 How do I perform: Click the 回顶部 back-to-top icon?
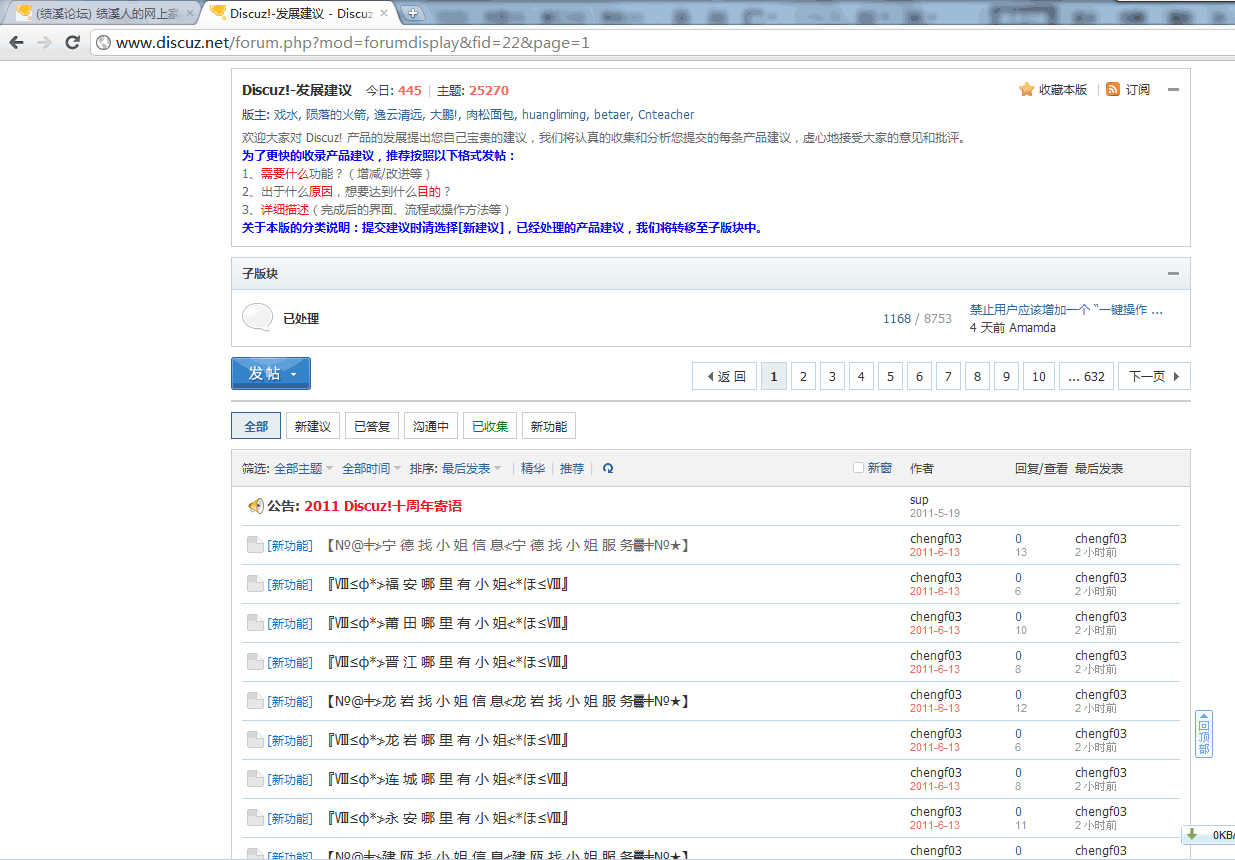click(1204, 734)
